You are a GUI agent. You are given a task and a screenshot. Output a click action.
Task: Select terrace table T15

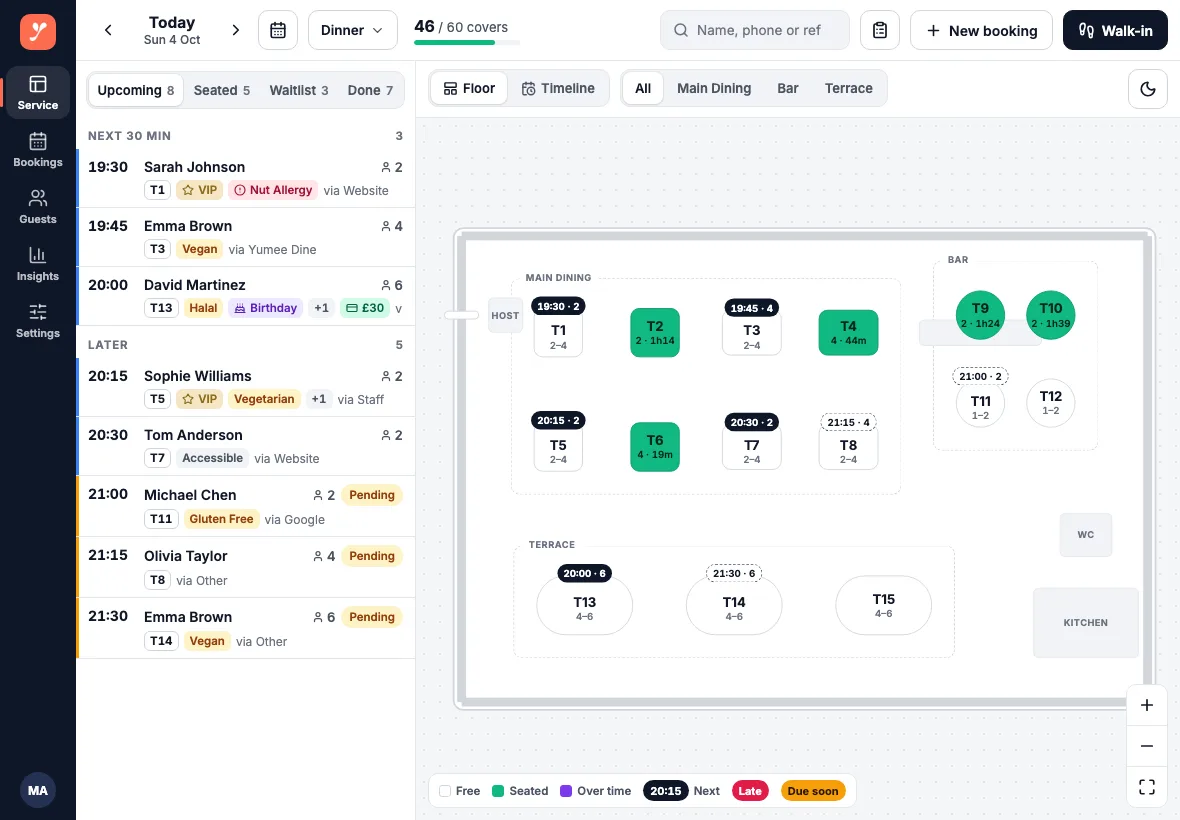coord(883,606)
